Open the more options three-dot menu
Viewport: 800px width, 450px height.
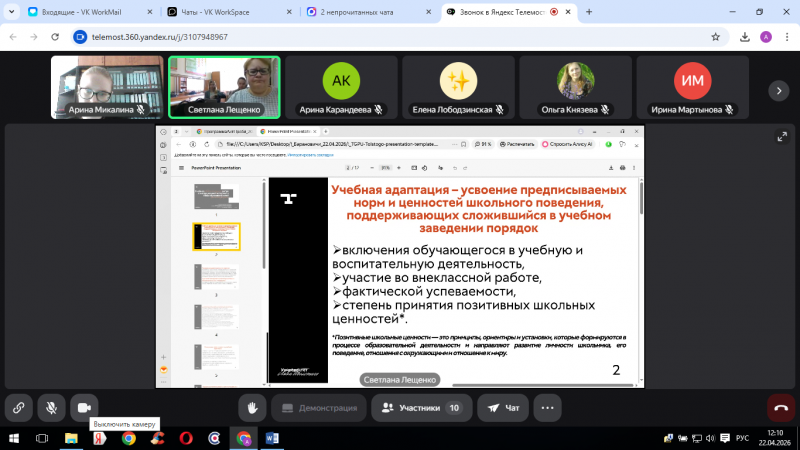[x=547, y=407]
